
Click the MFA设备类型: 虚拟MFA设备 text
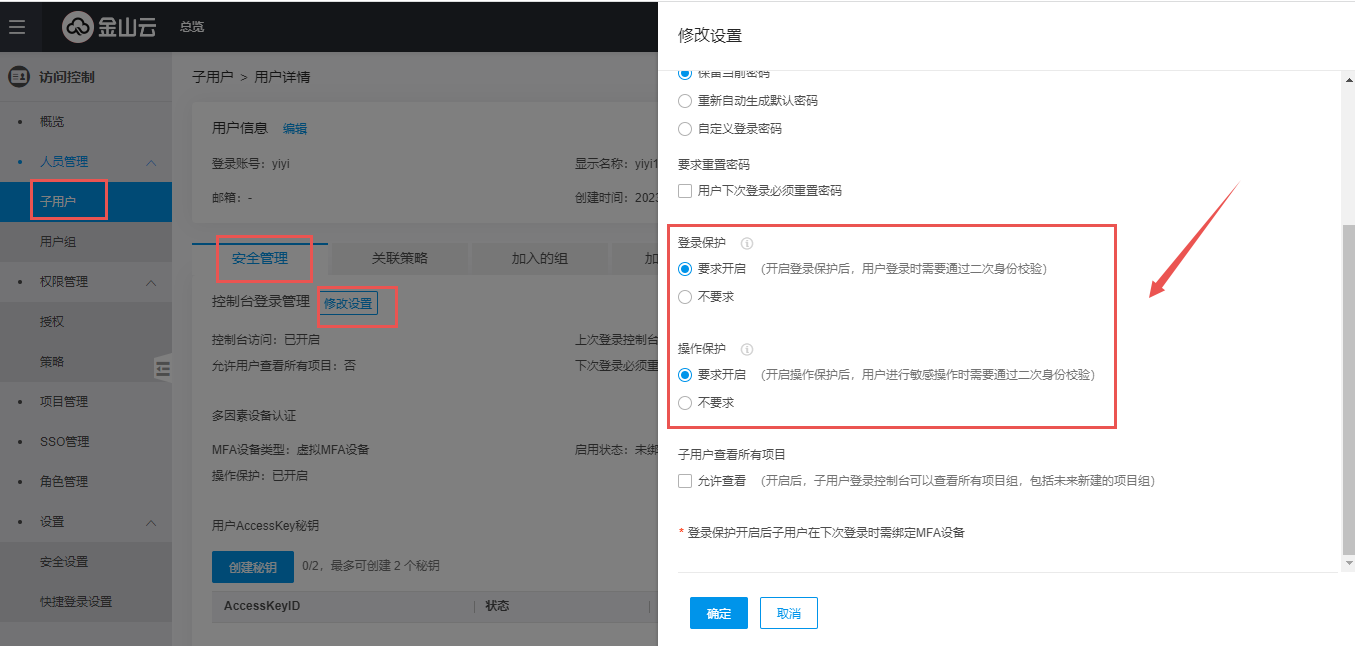pos(291,449)
